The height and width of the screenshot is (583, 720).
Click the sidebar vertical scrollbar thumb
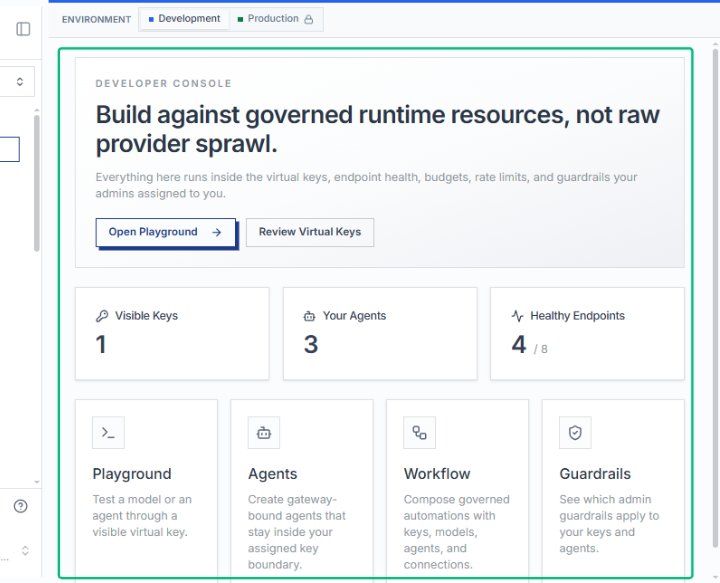pyautogui.click(x=37, y=184)
